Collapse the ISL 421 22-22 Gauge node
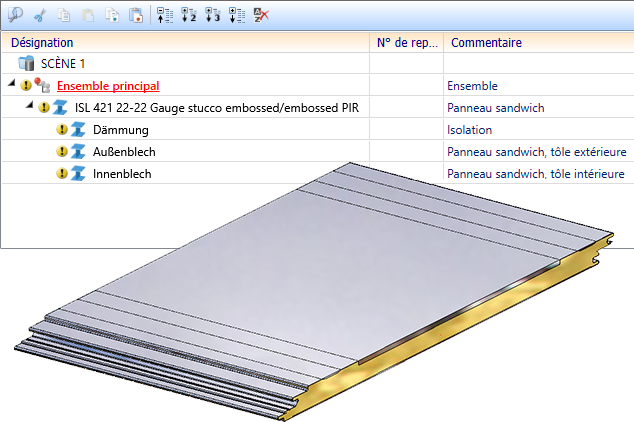 [x=29, y=105]
